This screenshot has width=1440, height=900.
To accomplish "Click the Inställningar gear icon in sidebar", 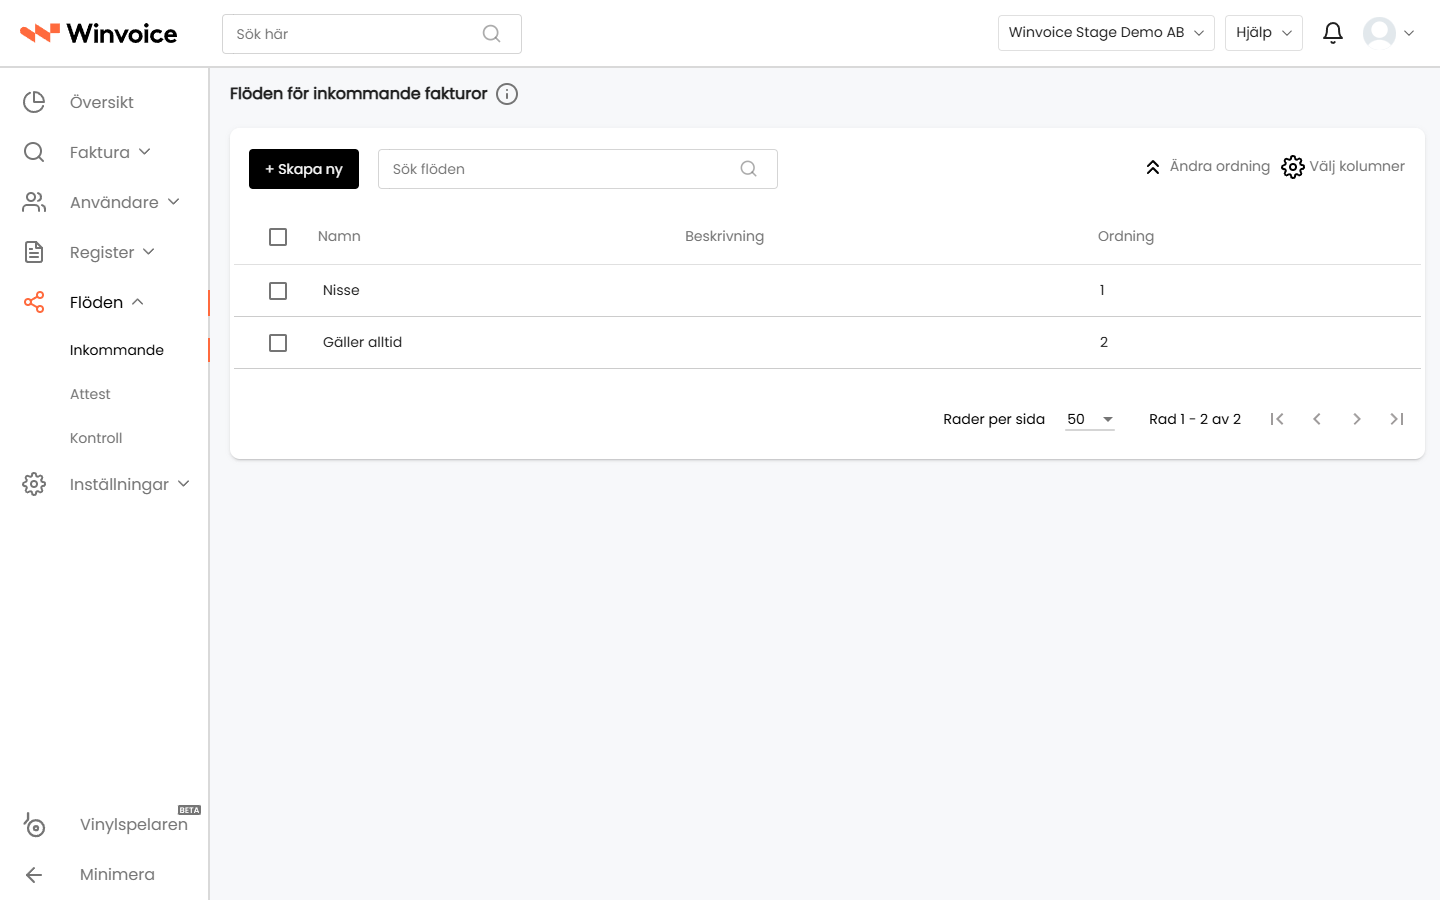I will [x=34, y=484].
